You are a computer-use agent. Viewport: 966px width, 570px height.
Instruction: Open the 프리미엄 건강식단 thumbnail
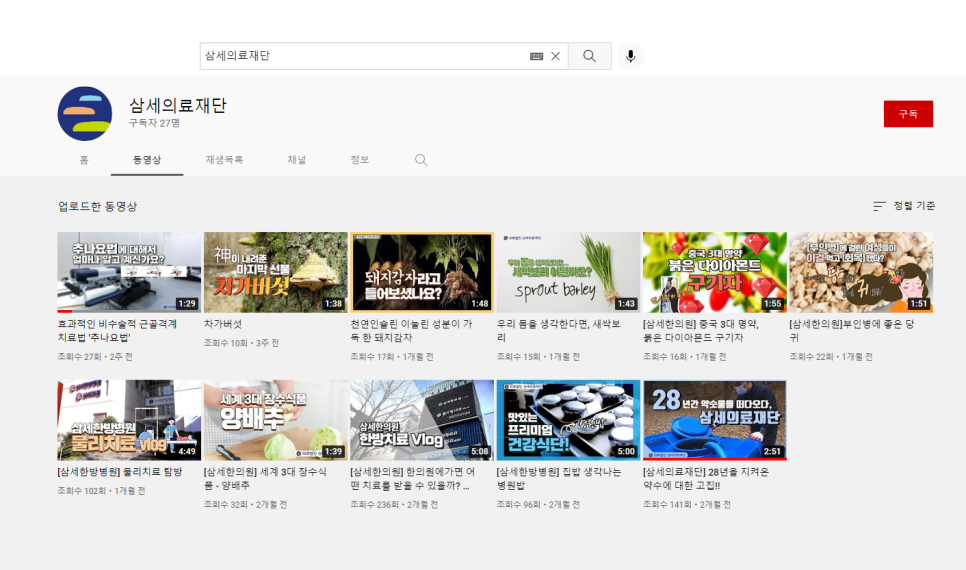(x=568, y=420)
